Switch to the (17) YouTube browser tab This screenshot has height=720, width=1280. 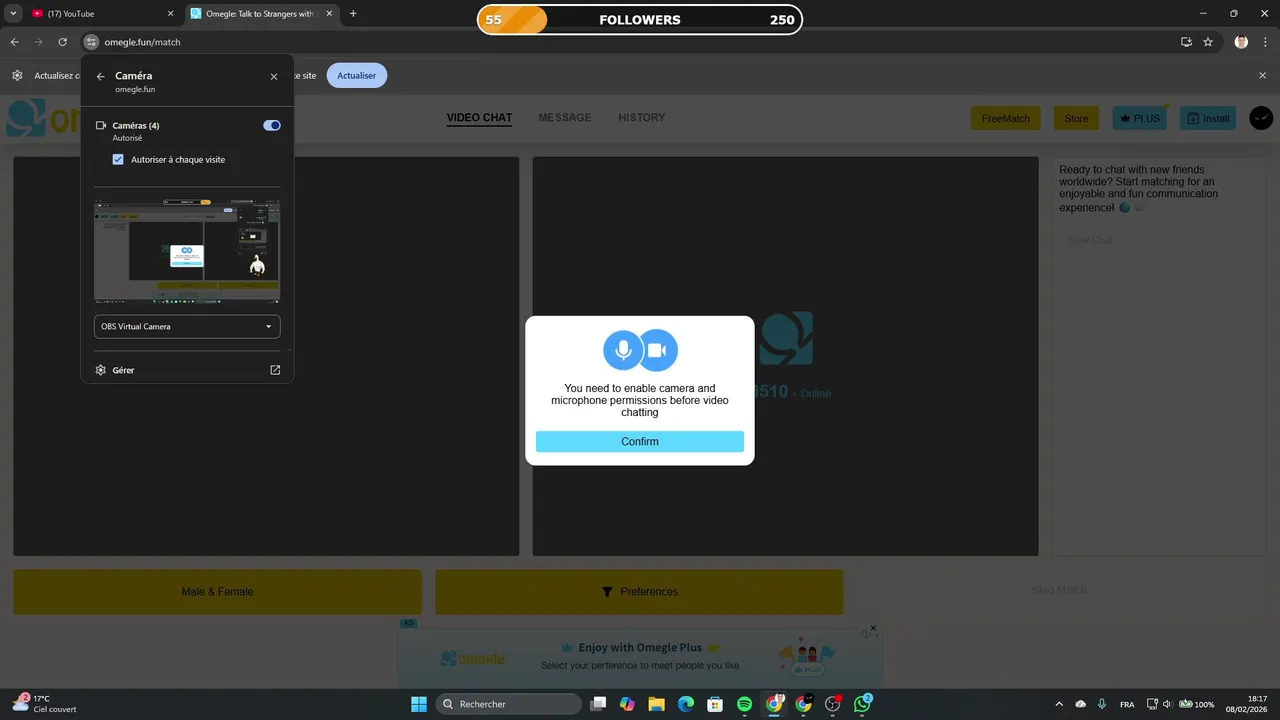(x=103, y=14)
